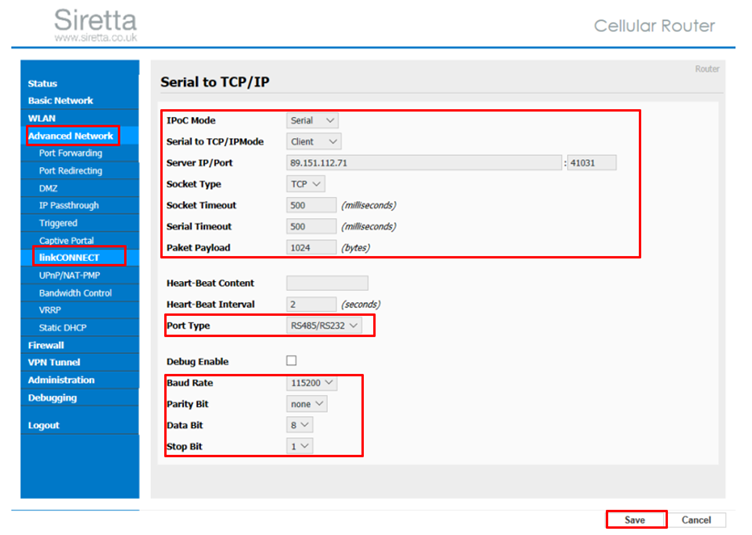Open the Firewall menu

[x=46, y=345]
